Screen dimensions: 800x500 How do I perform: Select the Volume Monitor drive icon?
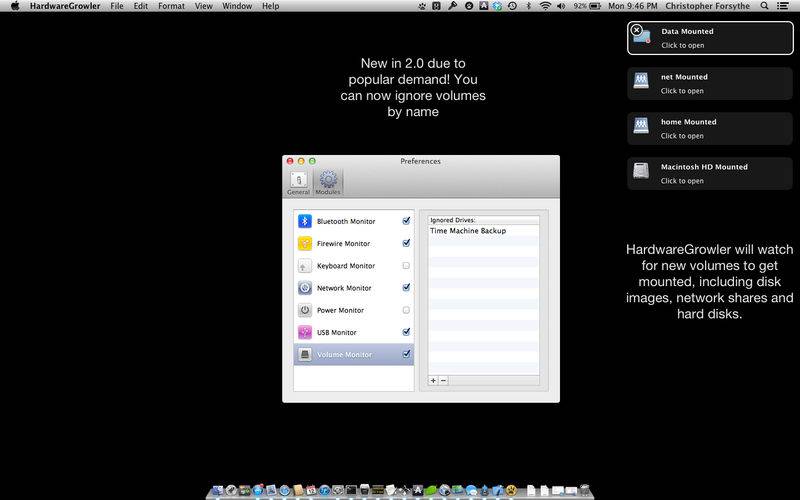click(305, 354)
